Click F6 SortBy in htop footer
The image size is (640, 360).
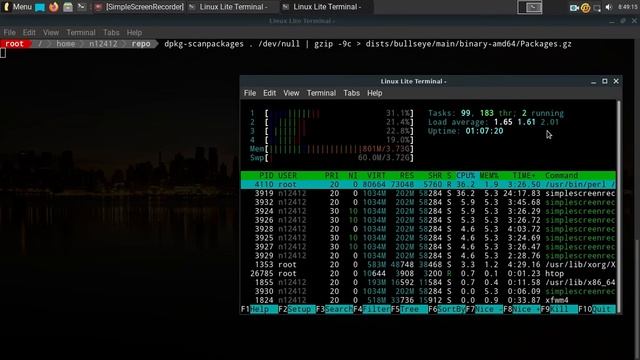pyautogui.click(x=447, y=309)
